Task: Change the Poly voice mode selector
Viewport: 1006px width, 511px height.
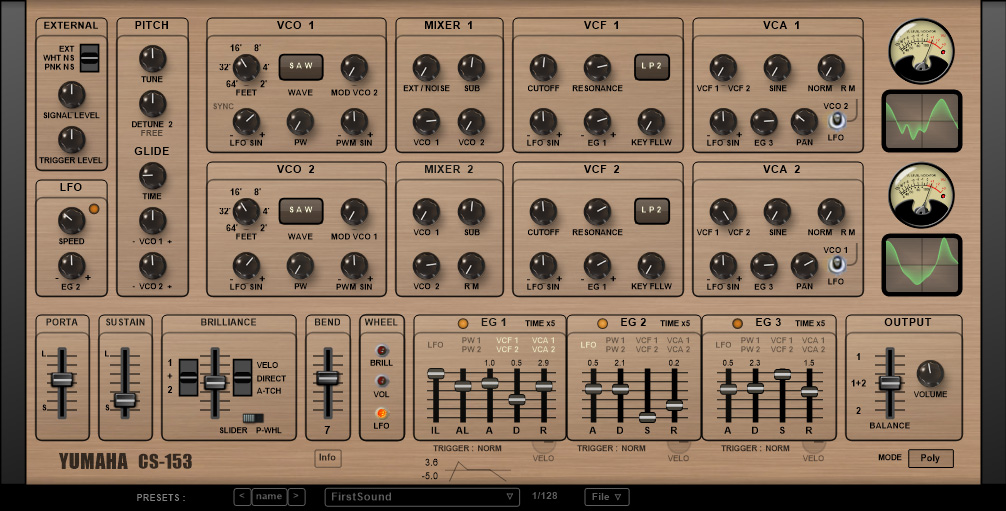Action: (x=930, y=458)
